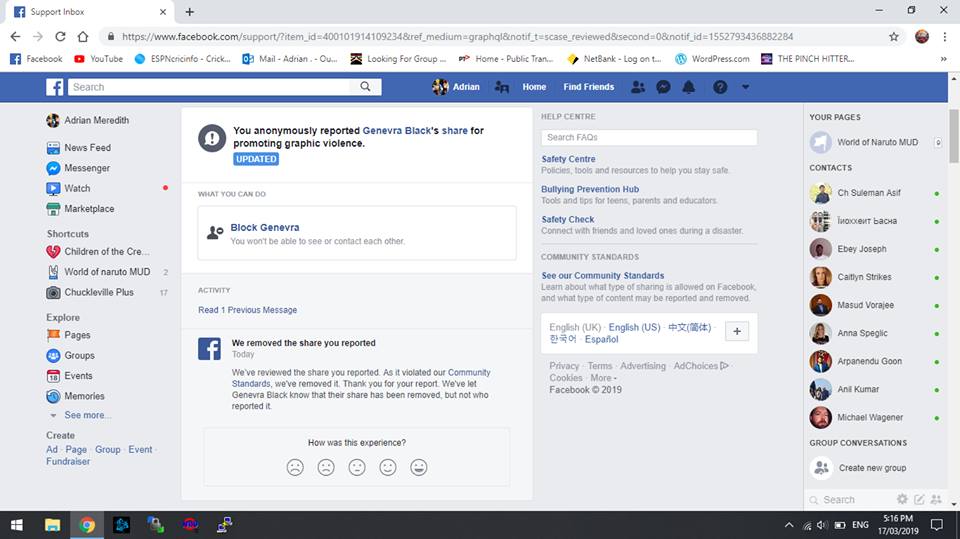Open Messenger icon in top blue bar
Image resolution: width=960 pixels, height=539 pixels.
663,87
